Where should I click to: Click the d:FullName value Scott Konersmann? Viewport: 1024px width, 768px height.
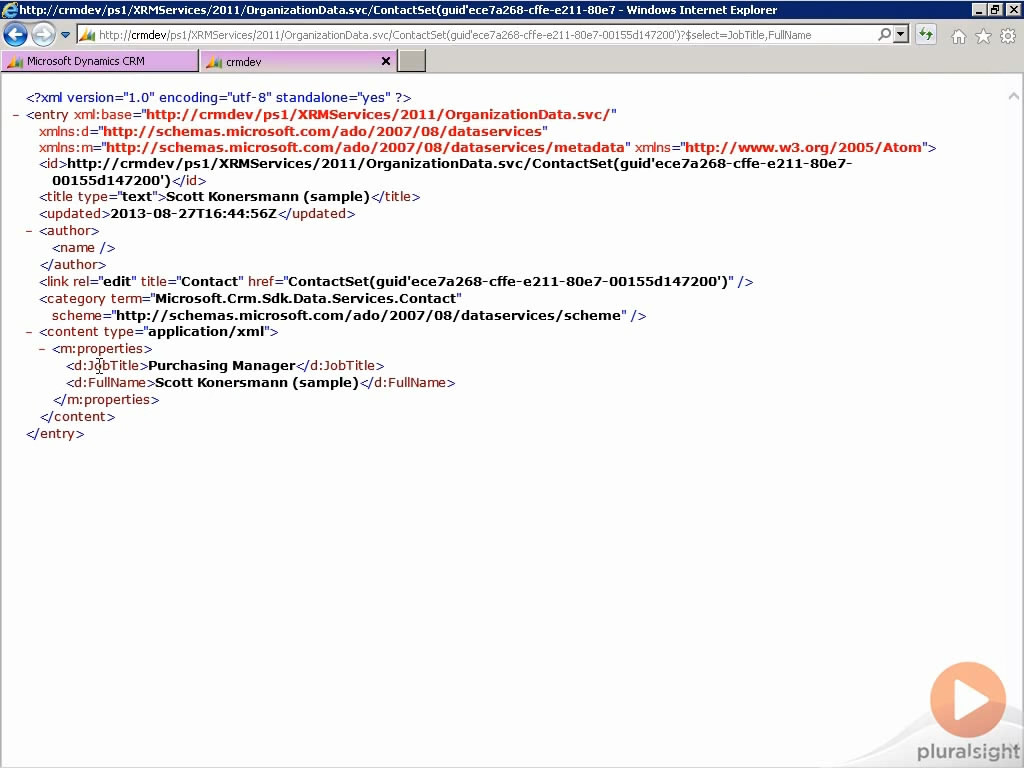257,383
